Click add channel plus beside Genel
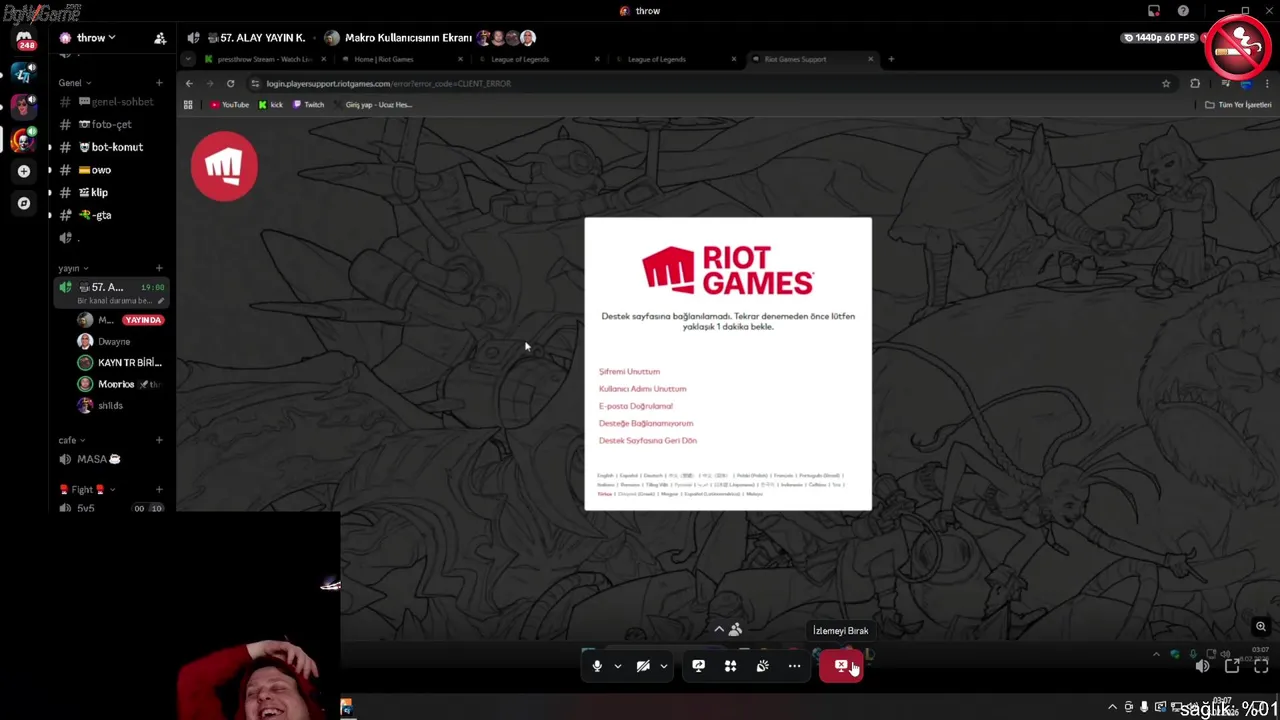 (159, 83)
